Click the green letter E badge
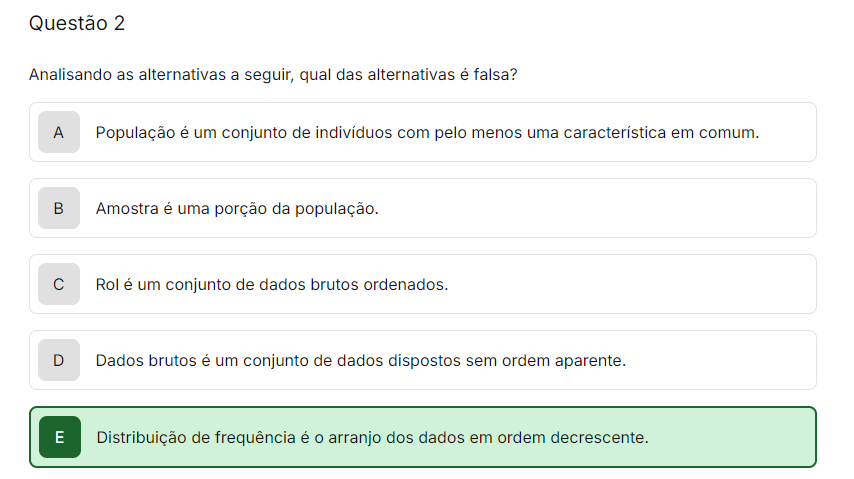The height and width of the screenshot is (479, 854). point(59,437)
